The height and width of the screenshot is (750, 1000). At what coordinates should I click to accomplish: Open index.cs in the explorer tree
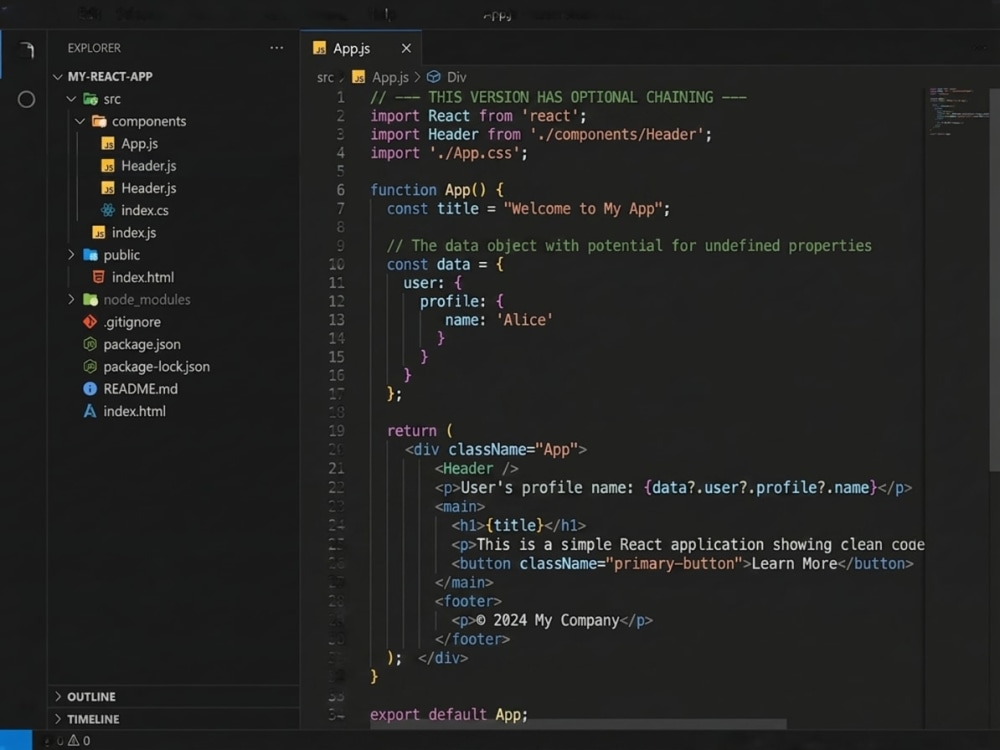click(x=145, y=210)
